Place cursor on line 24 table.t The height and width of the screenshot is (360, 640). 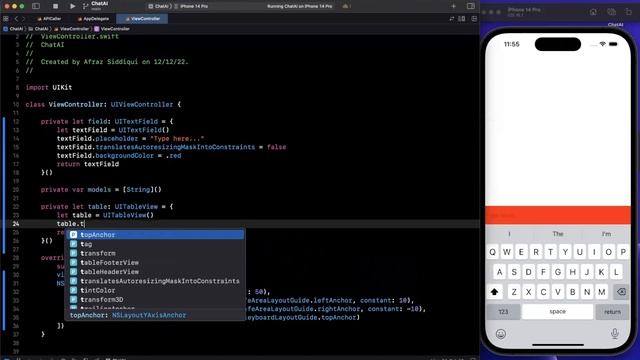[71, 224]
